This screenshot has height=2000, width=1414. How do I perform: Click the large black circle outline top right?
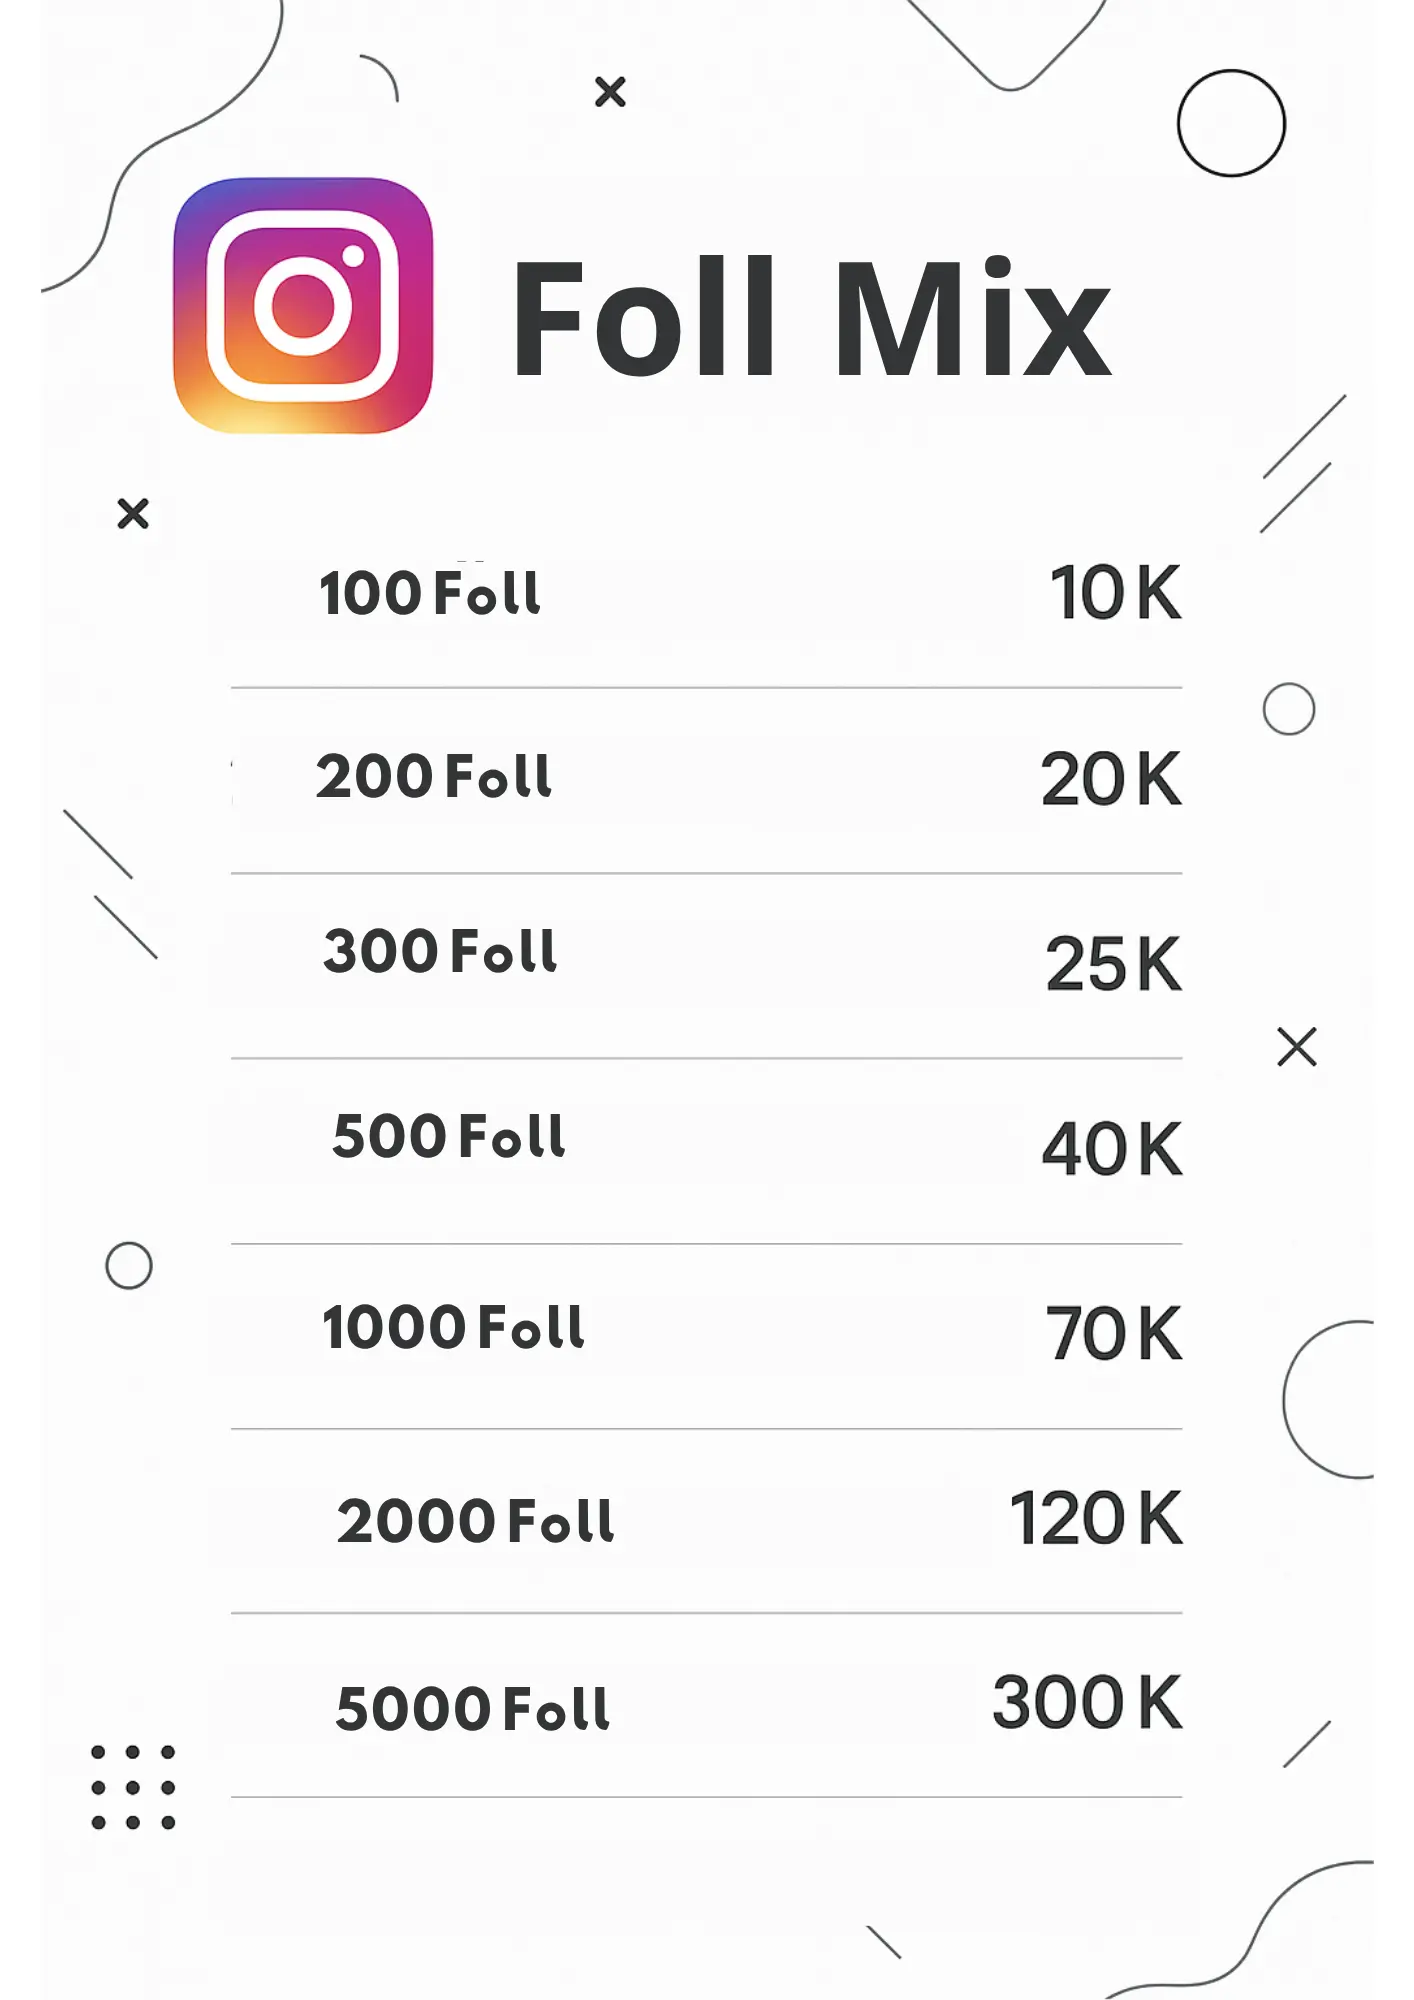[1231, 123]
